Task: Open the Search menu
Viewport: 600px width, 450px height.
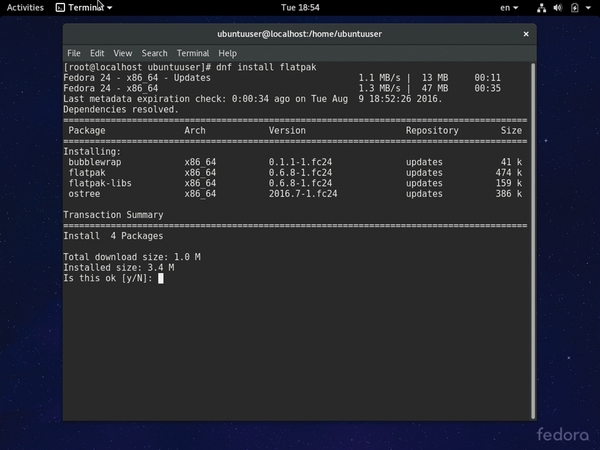Action: pos(154,53)
